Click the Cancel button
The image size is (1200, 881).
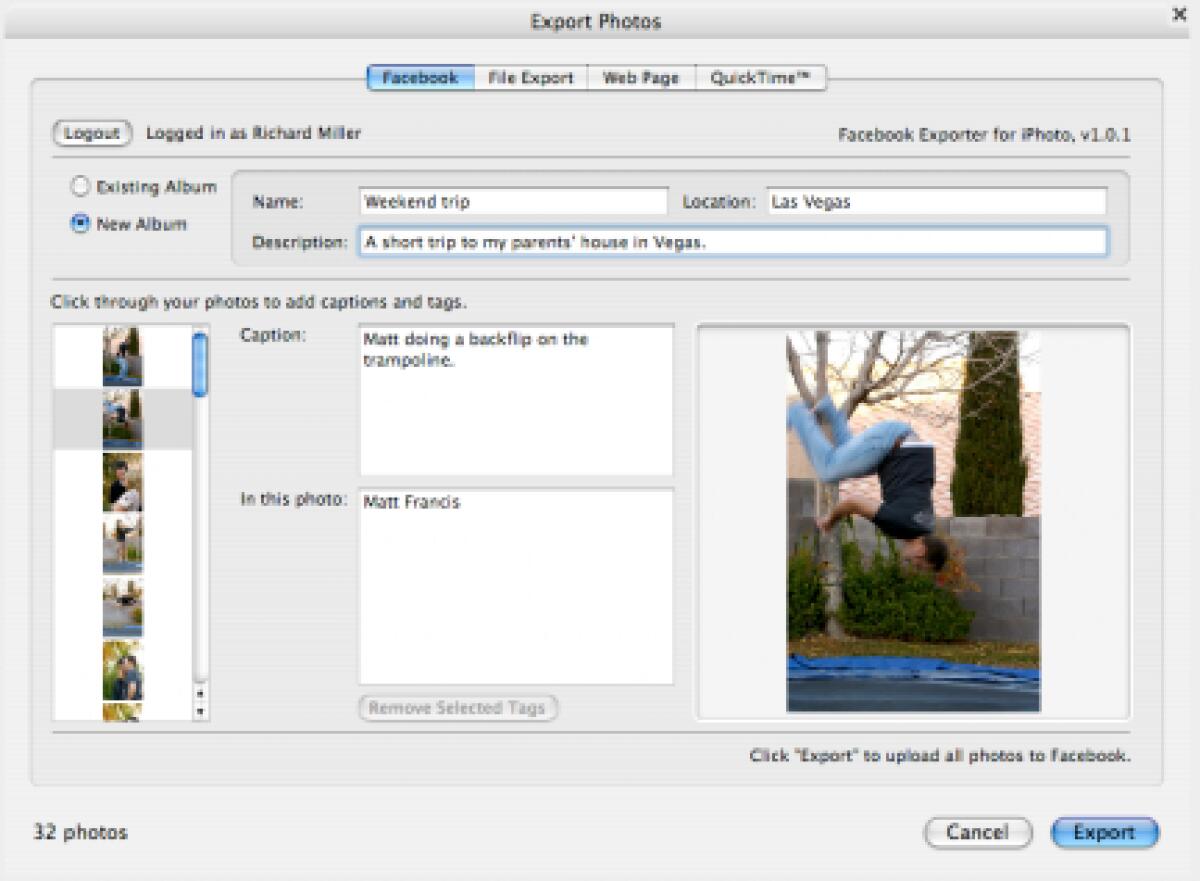978,833
